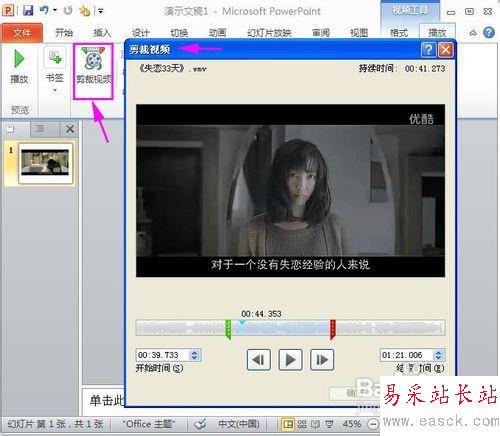Click the red end trim marker on the timeline

pos(333,330)
